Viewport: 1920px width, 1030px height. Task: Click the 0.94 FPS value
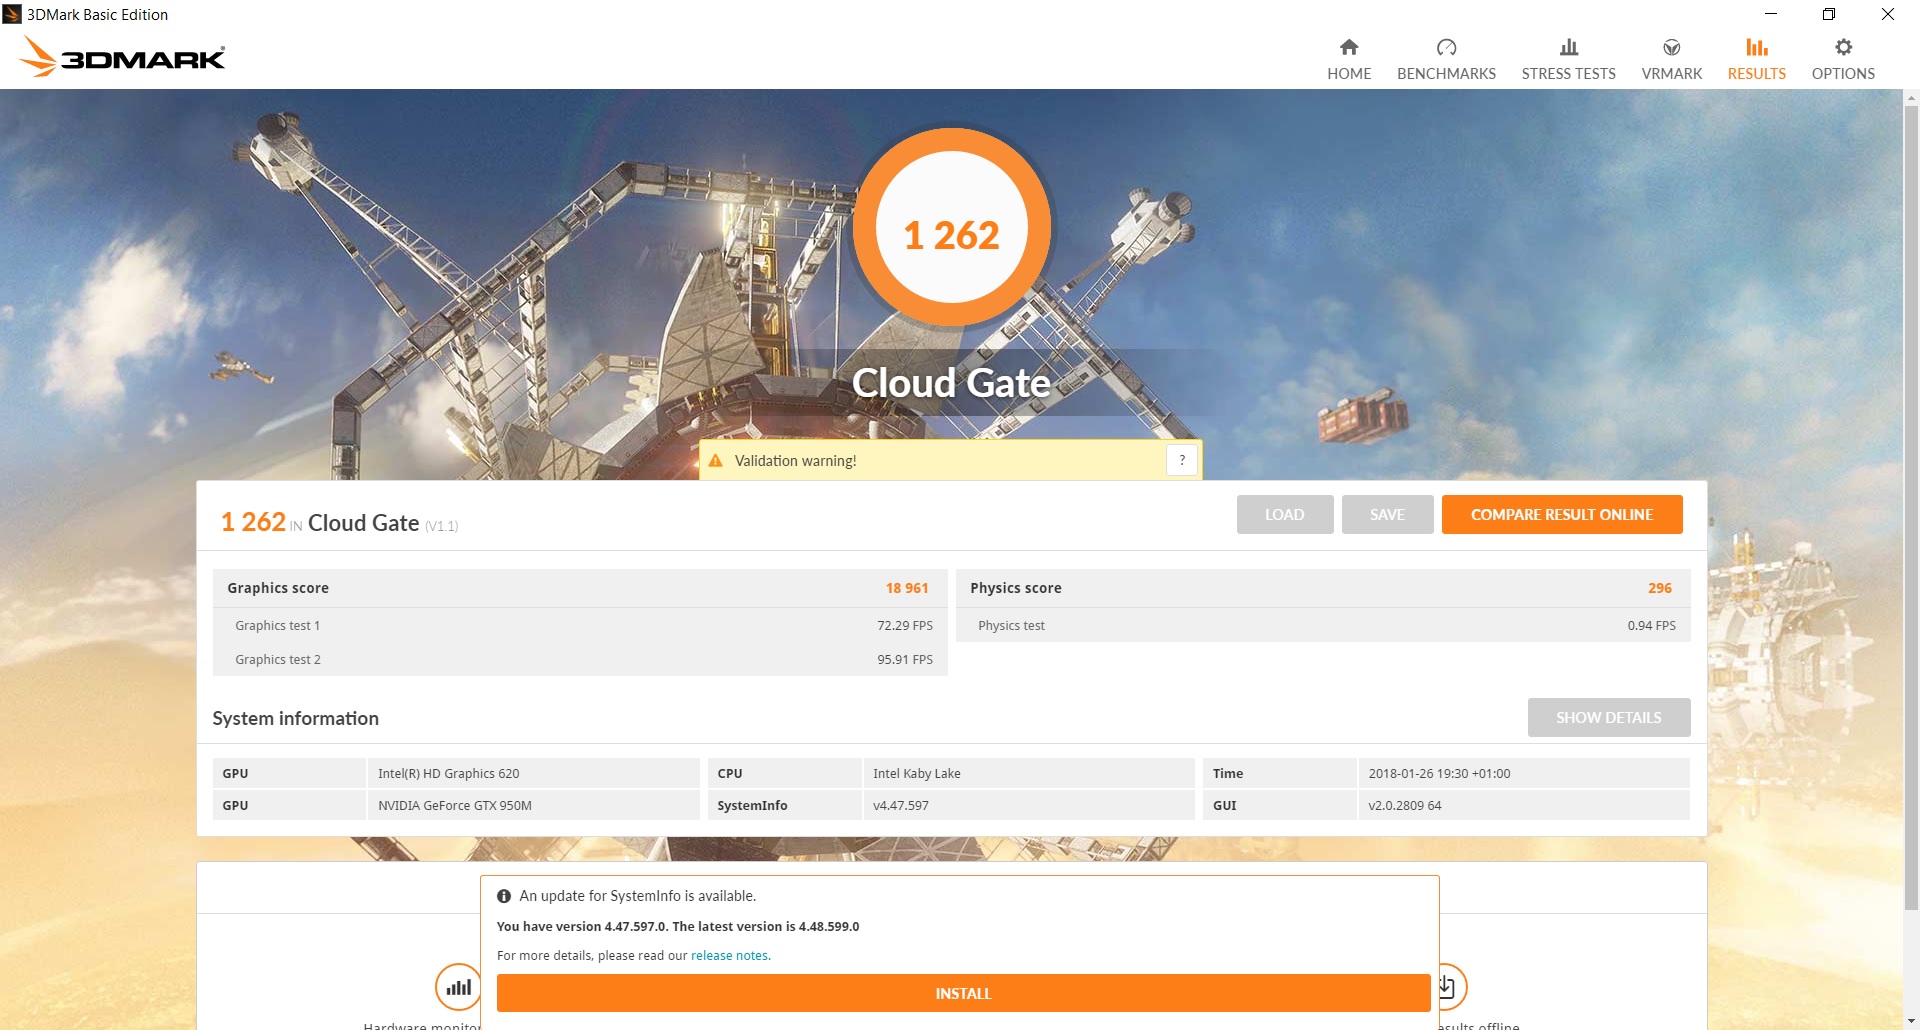(x=1651, y=626)
